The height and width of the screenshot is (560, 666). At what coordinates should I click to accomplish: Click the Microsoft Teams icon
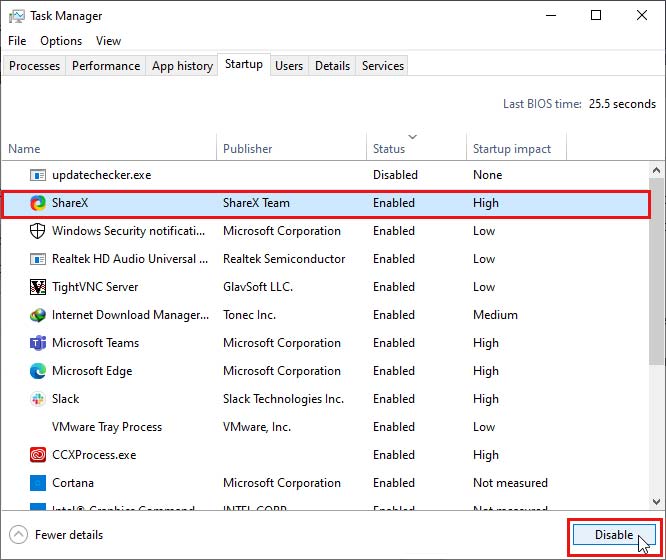click(x=38, y=343)
